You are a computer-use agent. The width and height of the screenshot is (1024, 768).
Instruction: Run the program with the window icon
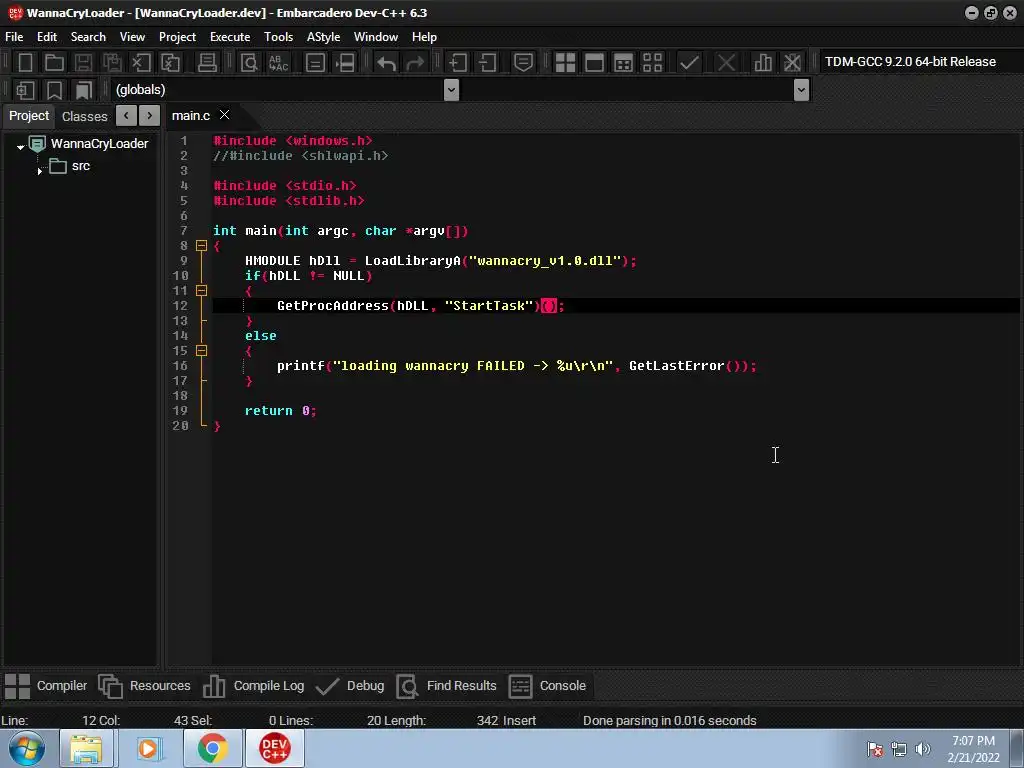coord(594,63)
